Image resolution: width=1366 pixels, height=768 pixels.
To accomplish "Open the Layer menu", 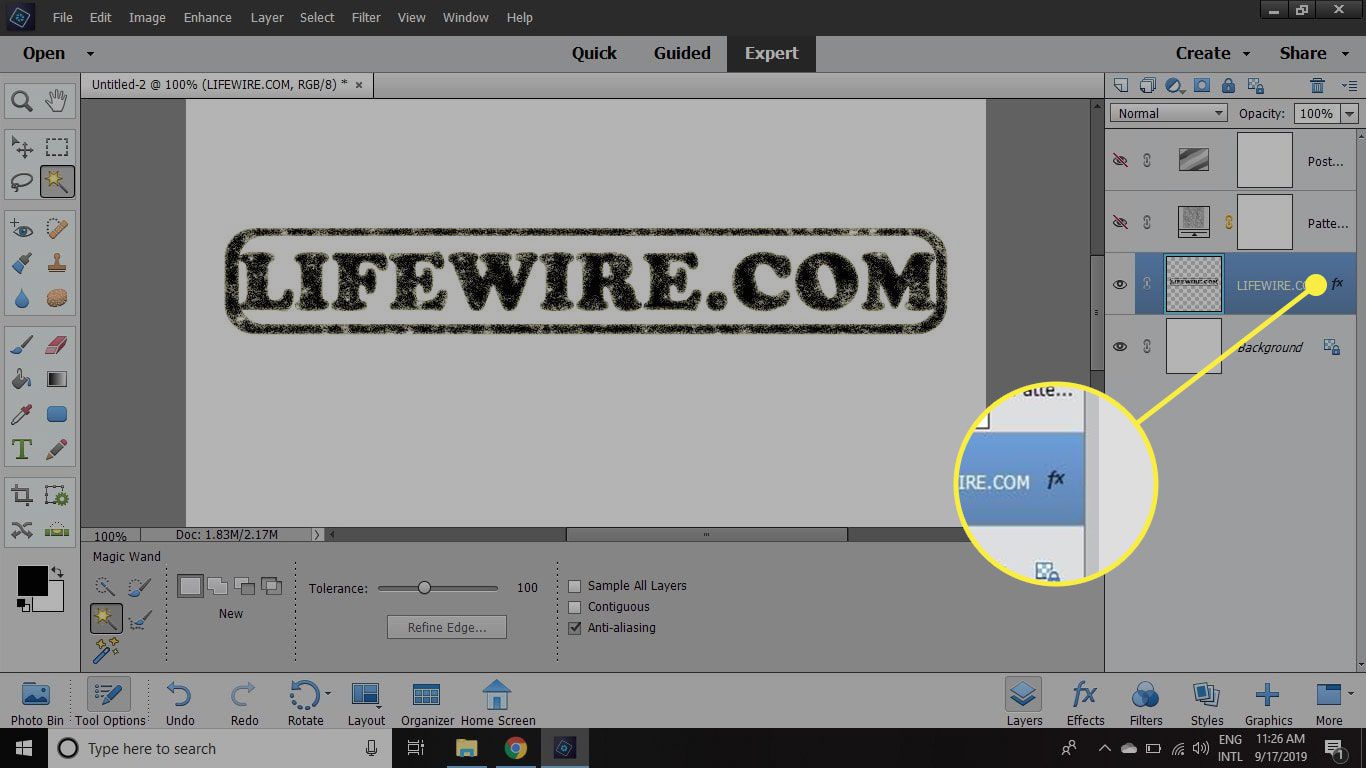I will click(x=267, y=17).
